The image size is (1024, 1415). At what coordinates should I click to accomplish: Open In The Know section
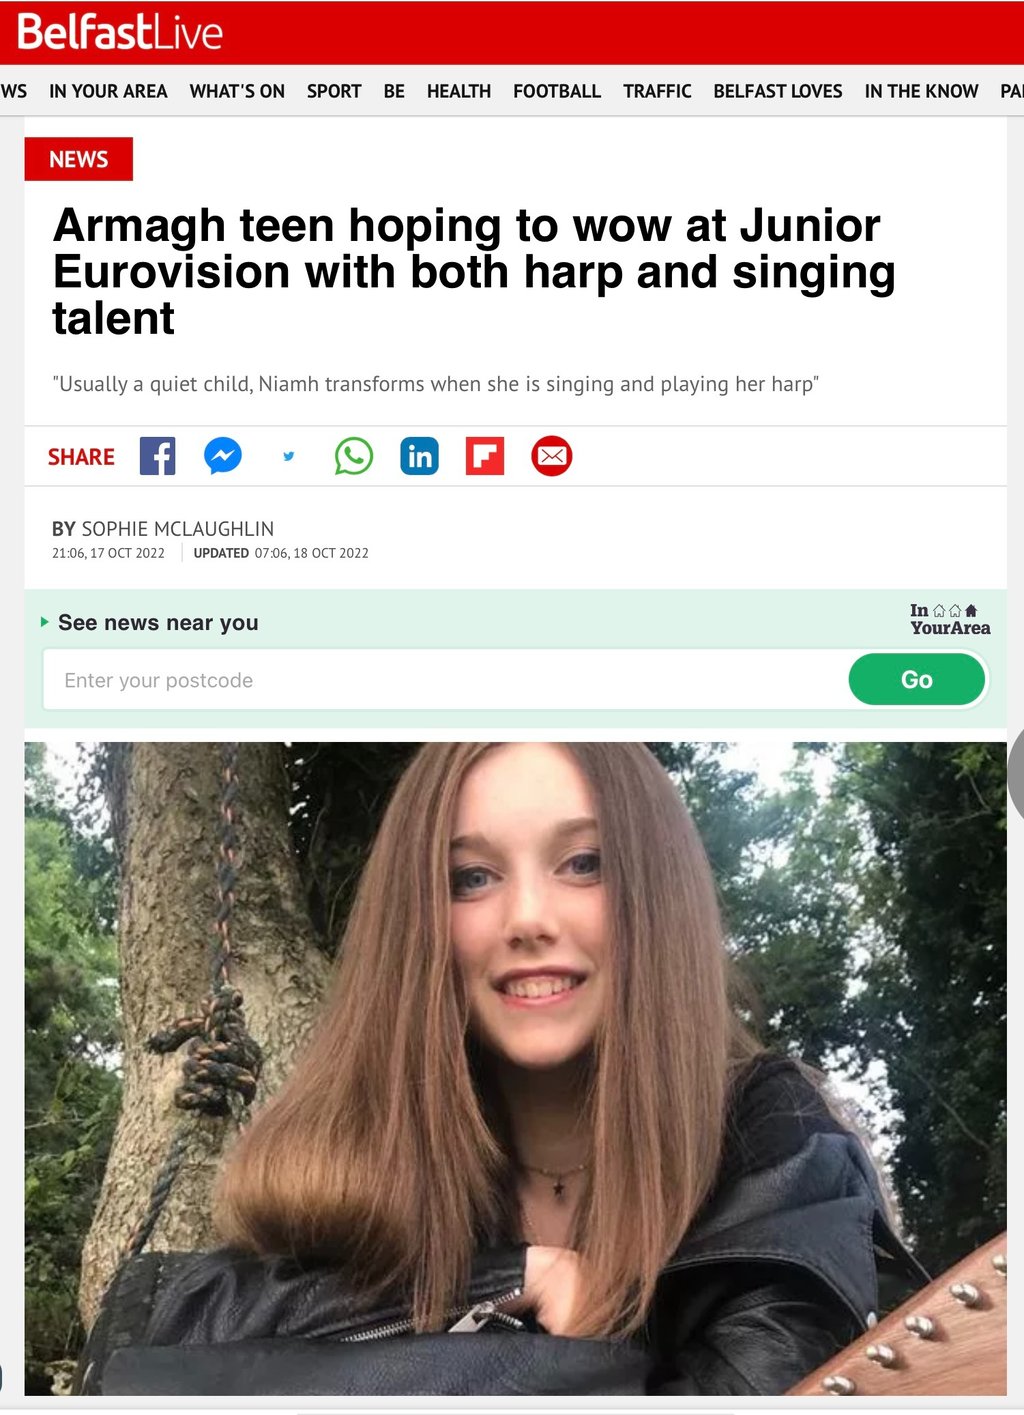coord(921,91)
